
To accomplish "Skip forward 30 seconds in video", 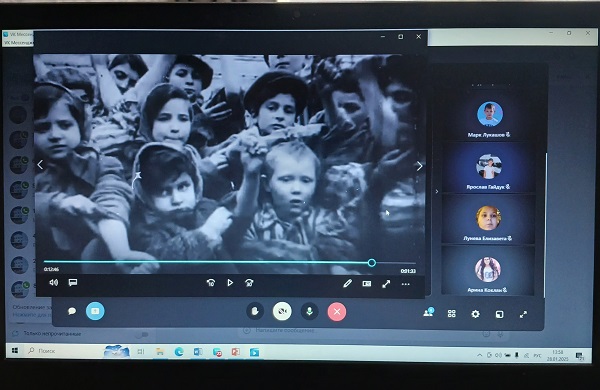I will pyautogui.click(x=249, y=283).
